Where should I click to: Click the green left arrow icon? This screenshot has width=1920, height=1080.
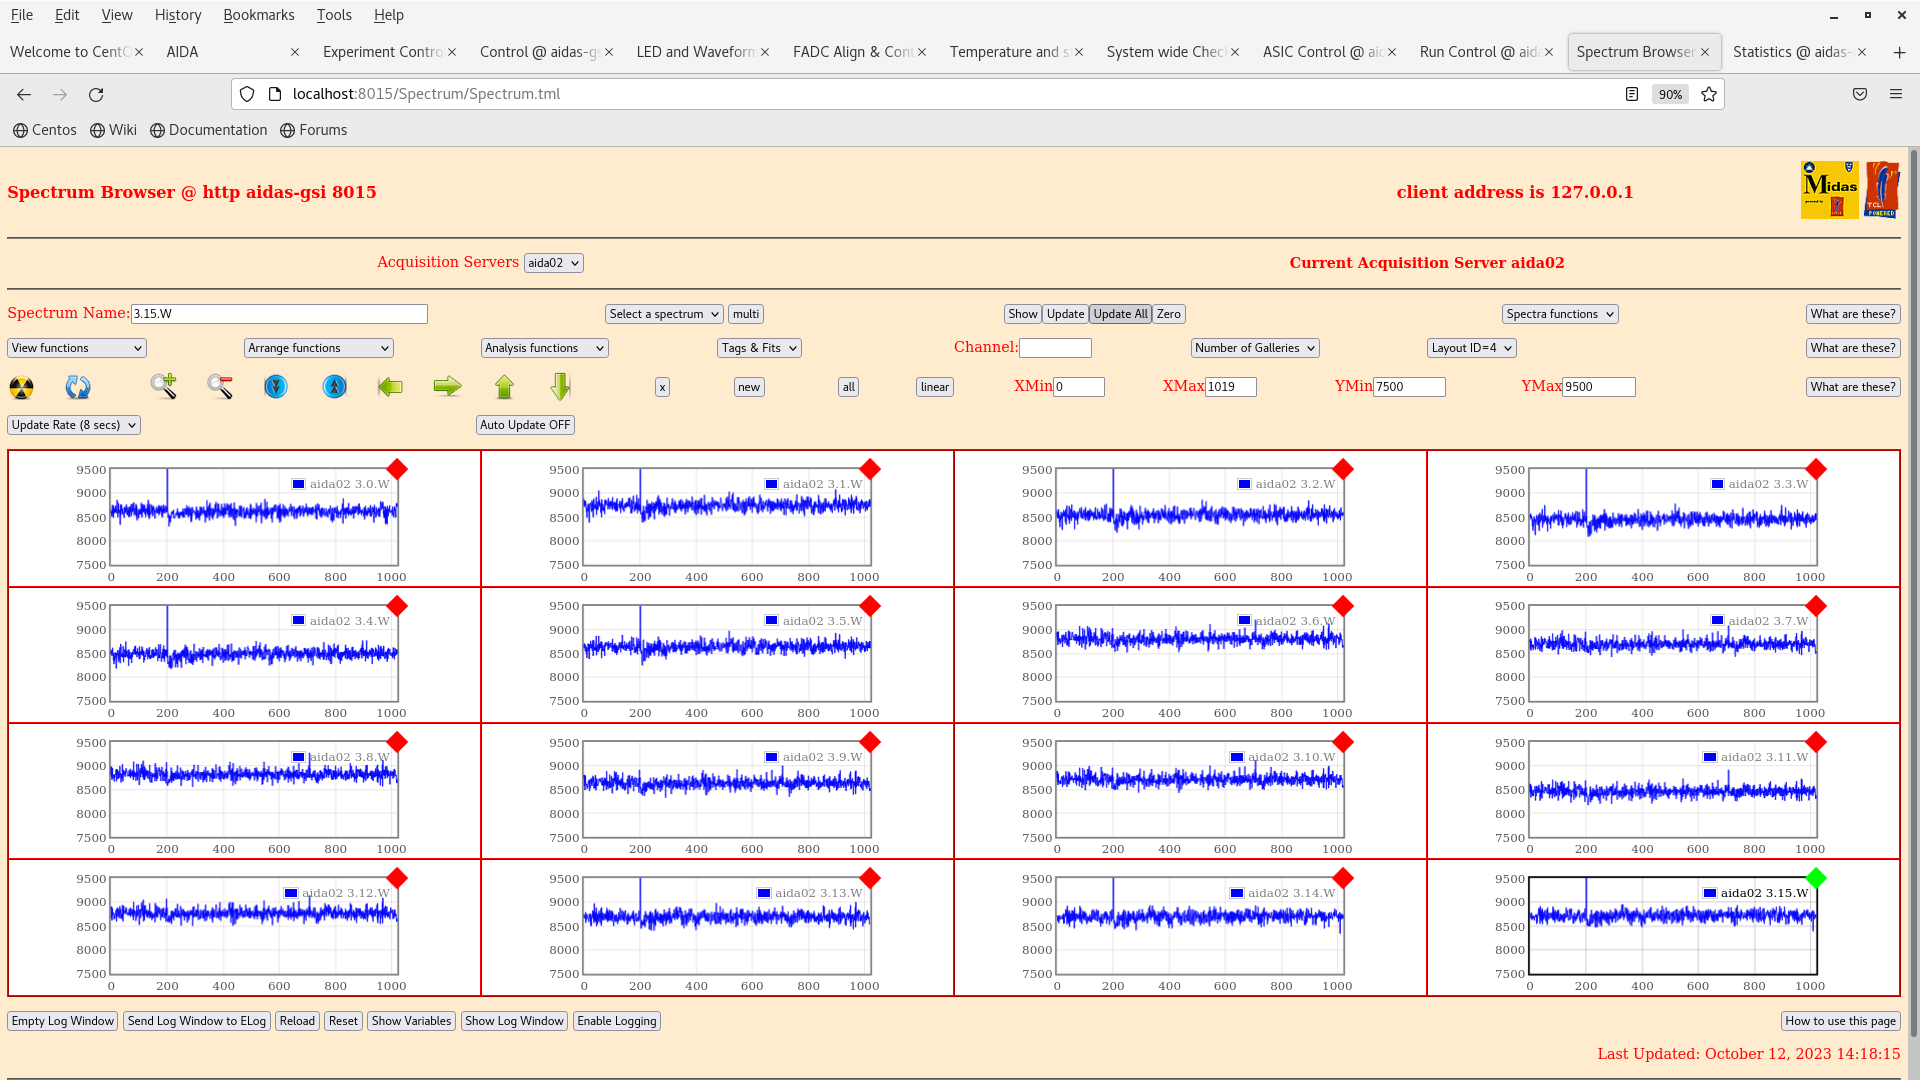point(390,386)
